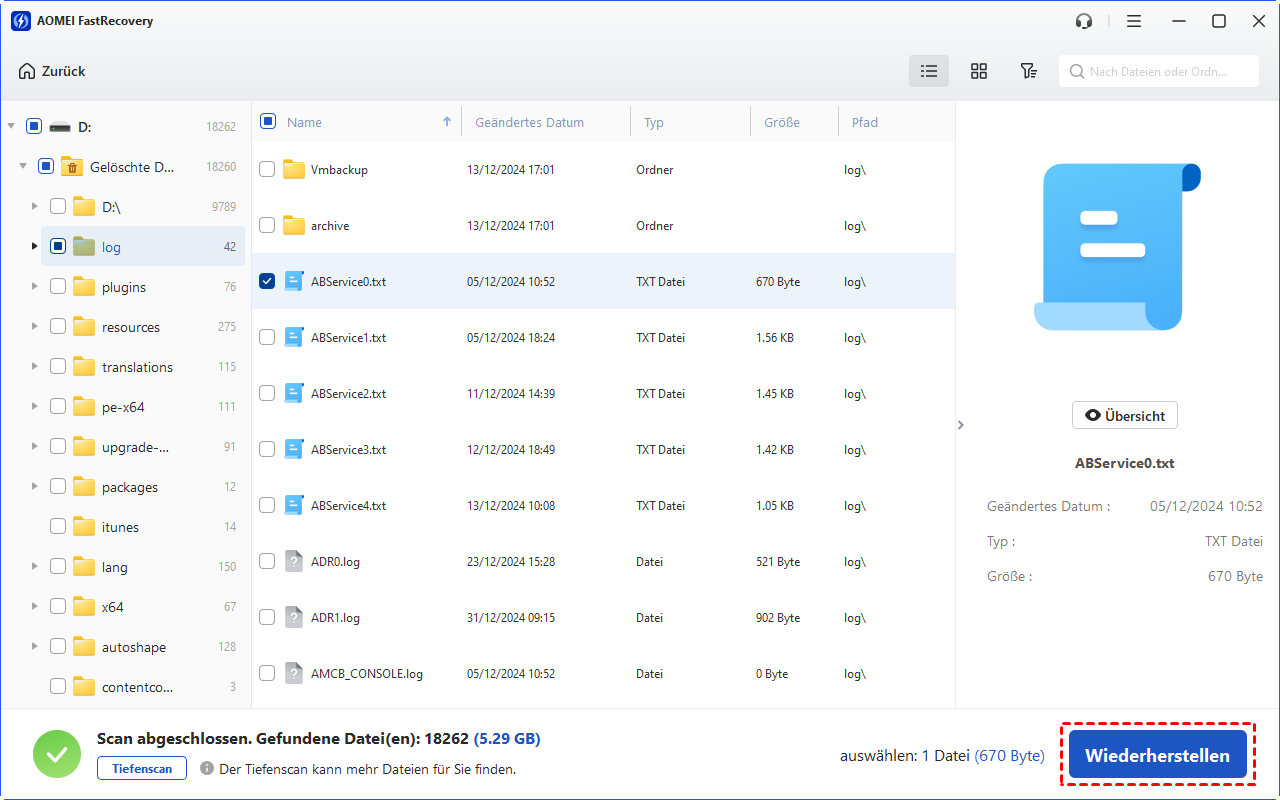This screenshot has width=1280, height=800.
Task: Click the headset support icon
Action: pos(1084,21)
